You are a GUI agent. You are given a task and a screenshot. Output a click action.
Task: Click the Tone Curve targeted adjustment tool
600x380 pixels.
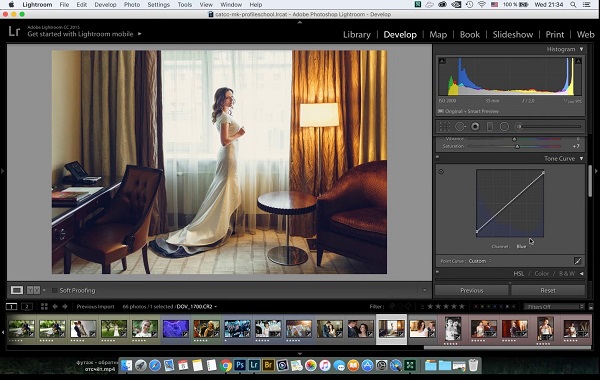point(441,171)
